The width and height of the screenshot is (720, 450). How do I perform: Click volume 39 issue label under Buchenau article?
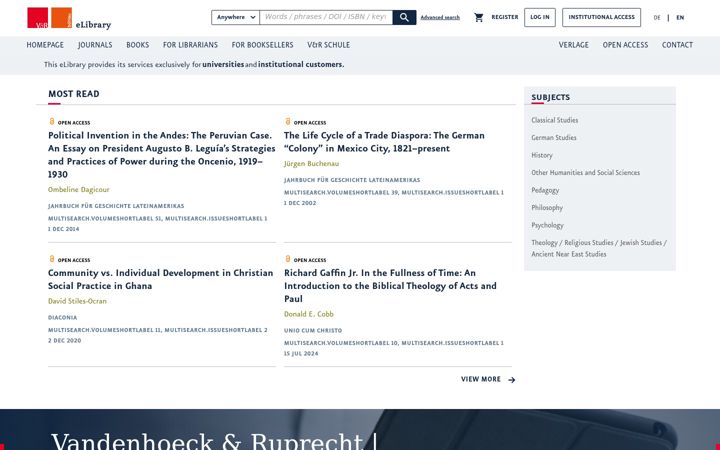[394, 192]
